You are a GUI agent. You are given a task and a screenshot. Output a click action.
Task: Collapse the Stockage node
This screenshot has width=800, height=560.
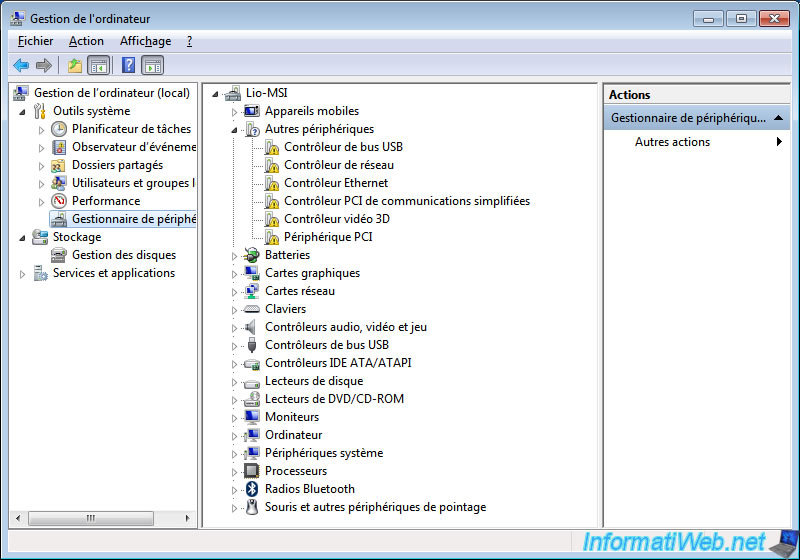(x=22, y=238)
